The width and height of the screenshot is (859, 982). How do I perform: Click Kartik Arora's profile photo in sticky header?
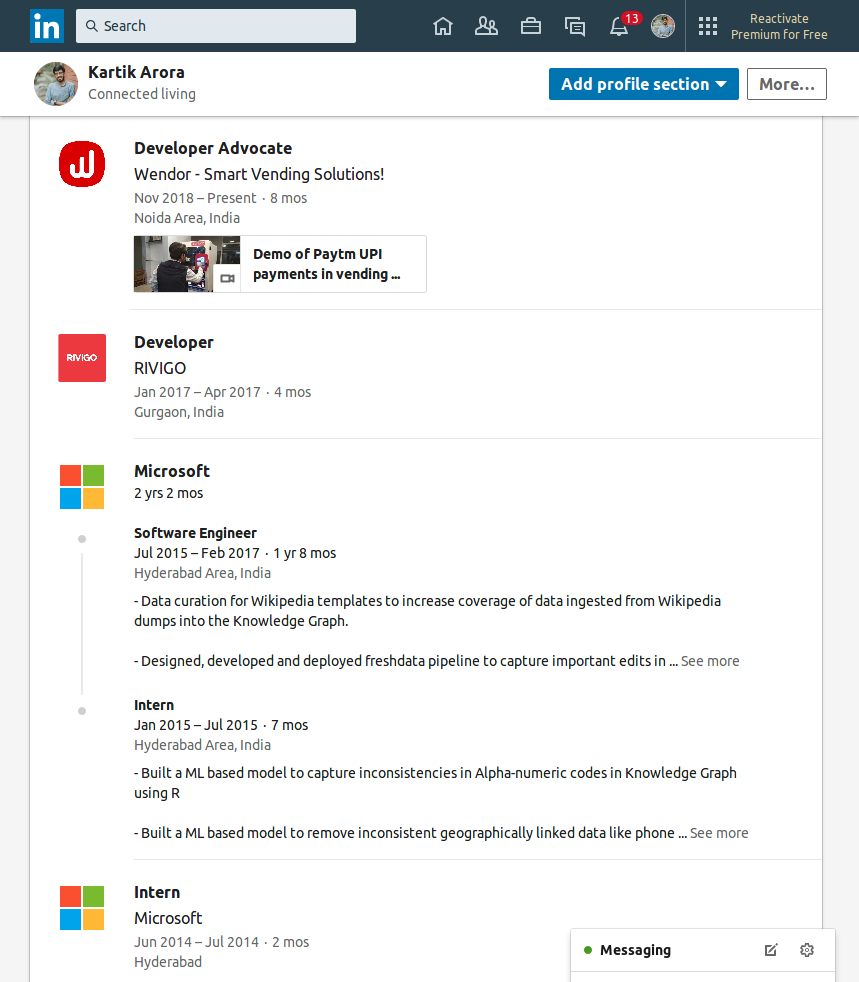coord(56,84)
